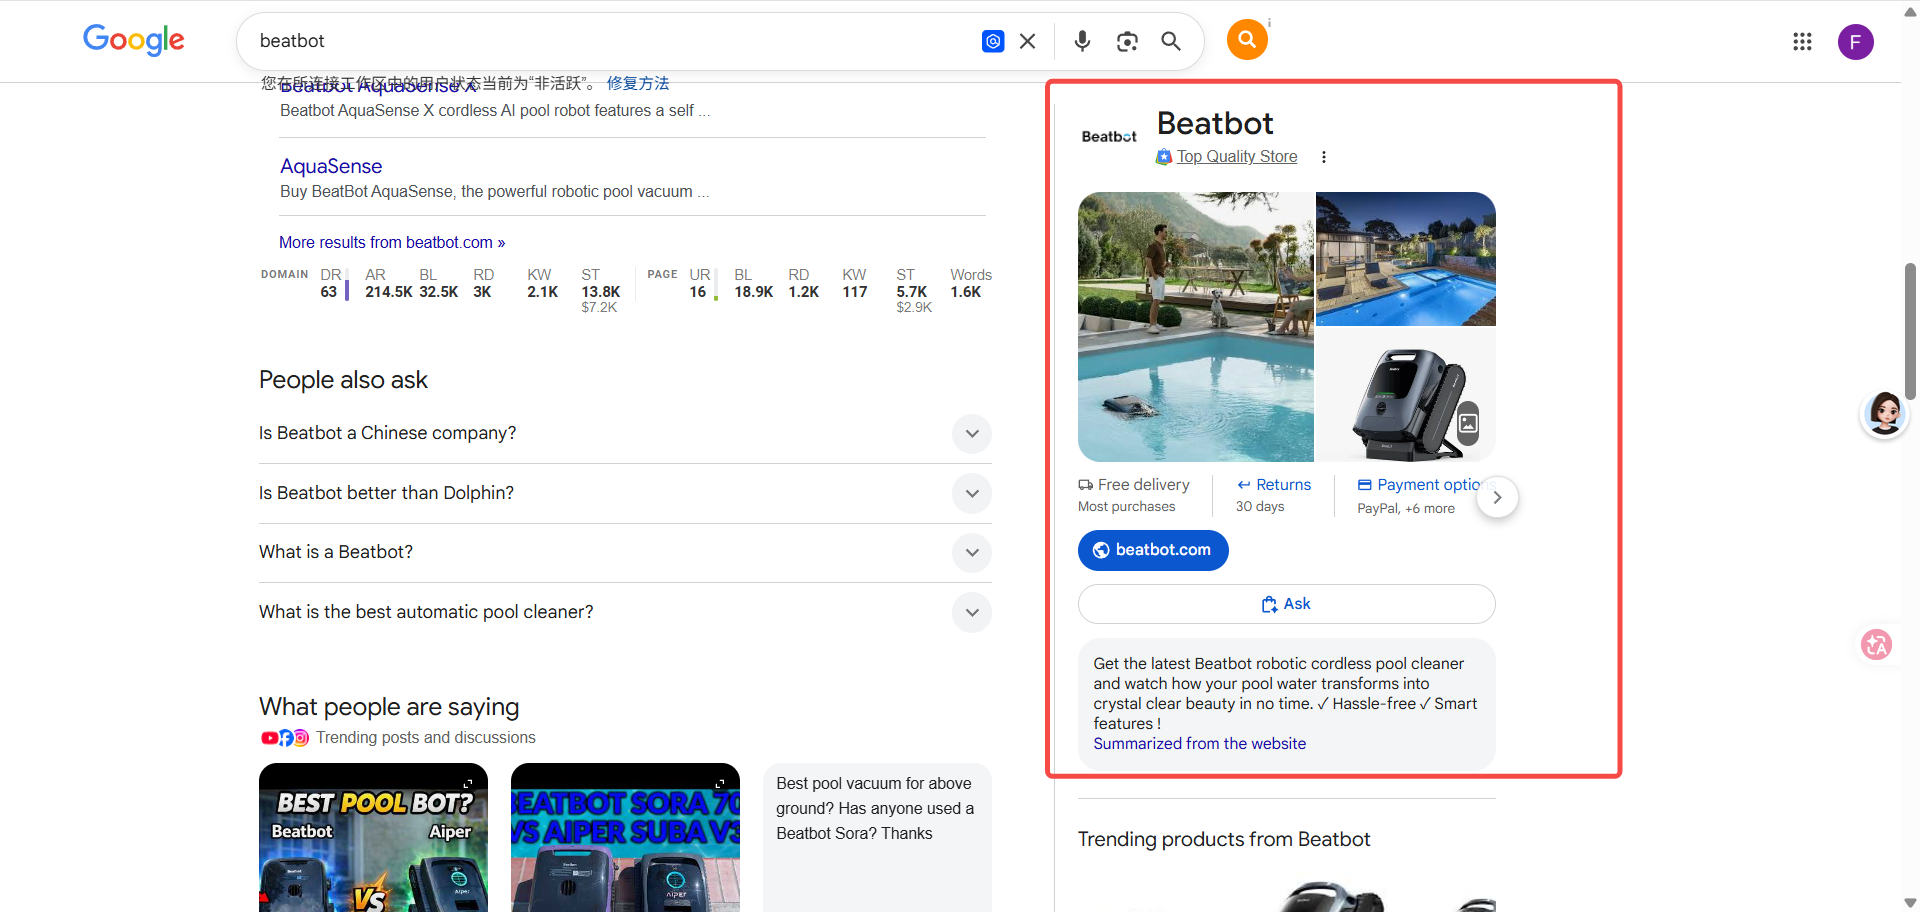Click the Ask button in the Beatbot panel
1920x912 pixels.
[x=1286, y=604]
